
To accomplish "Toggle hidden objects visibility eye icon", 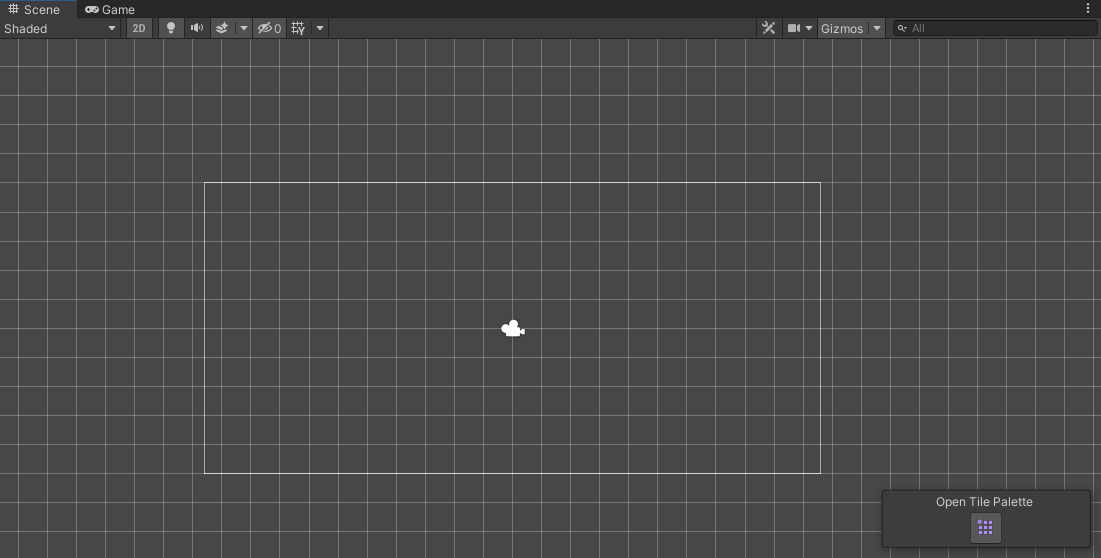I will 269,28.
